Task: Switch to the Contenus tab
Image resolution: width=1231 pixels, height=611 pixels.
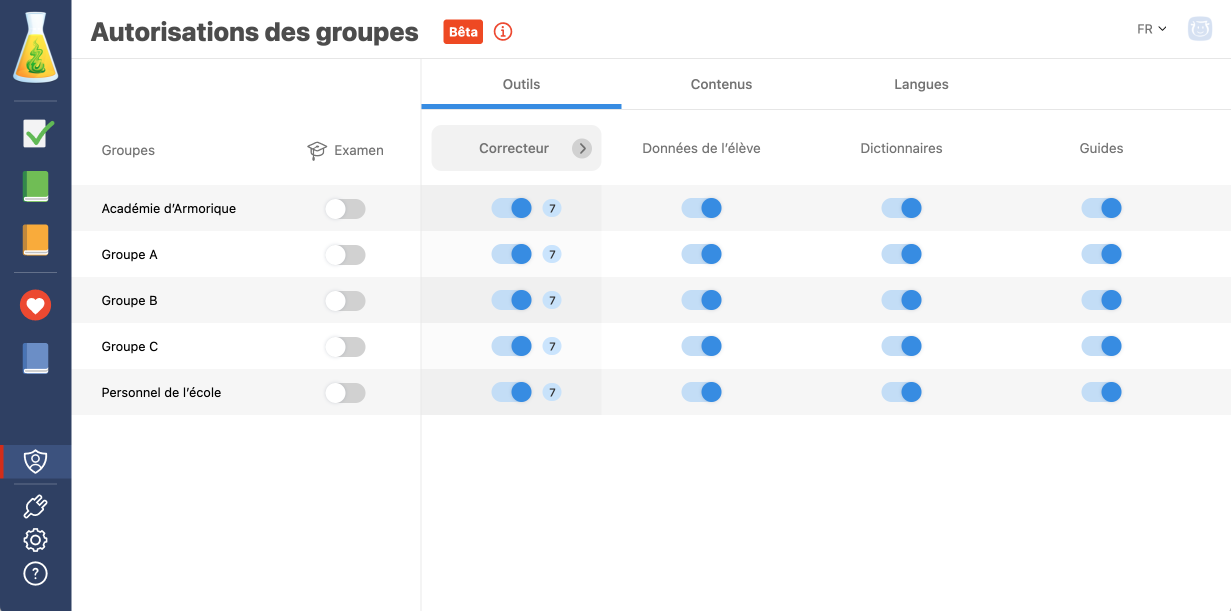Action: (x=721, y=85)
